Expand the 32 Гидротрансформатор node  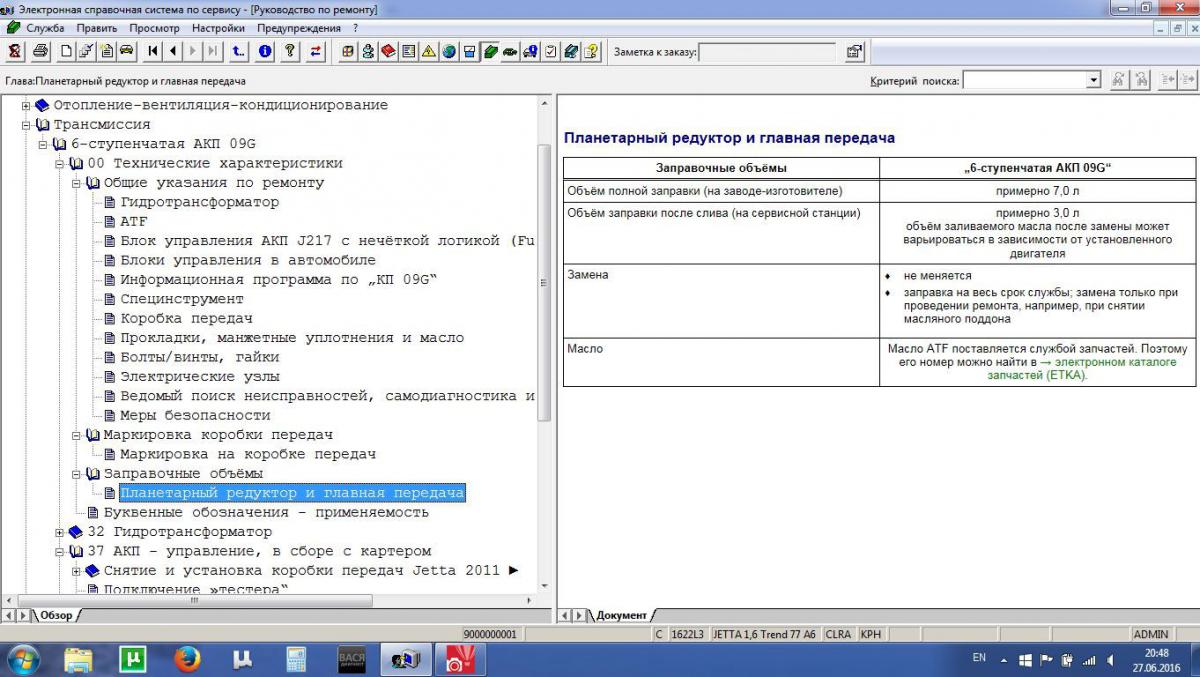point(60,532)
